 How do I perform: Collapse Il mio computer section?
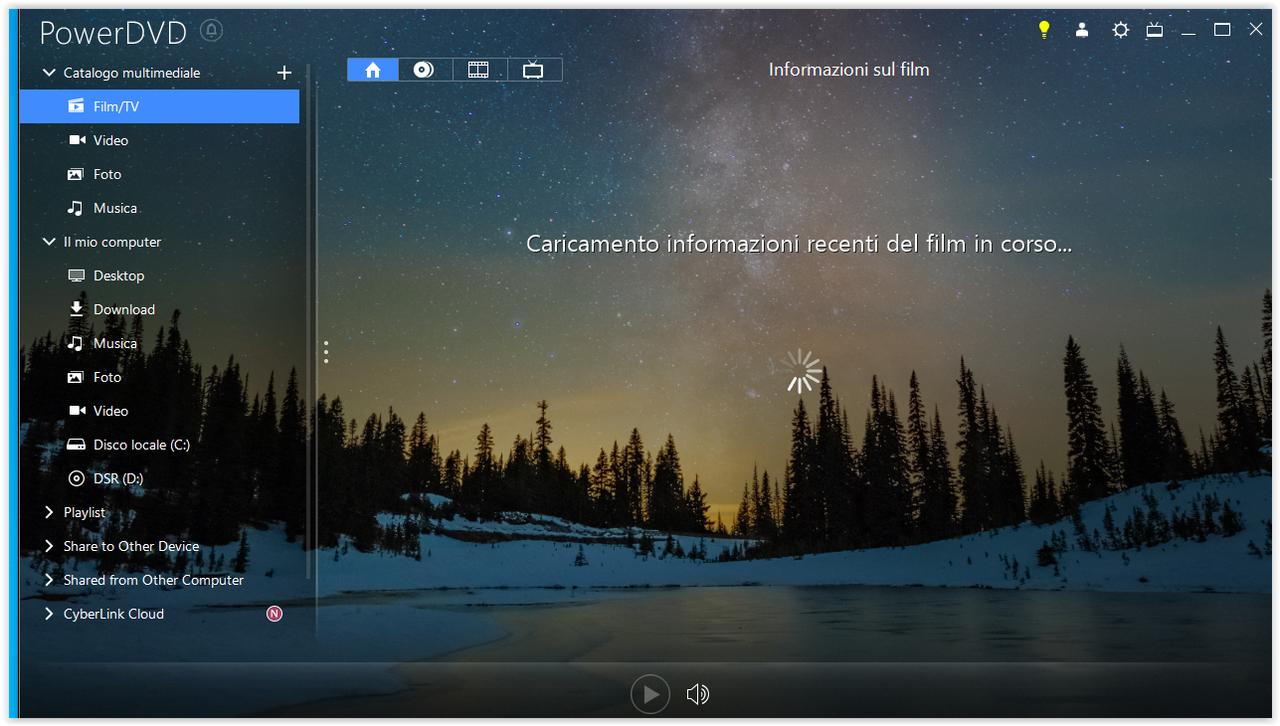[x=49, y=242]
